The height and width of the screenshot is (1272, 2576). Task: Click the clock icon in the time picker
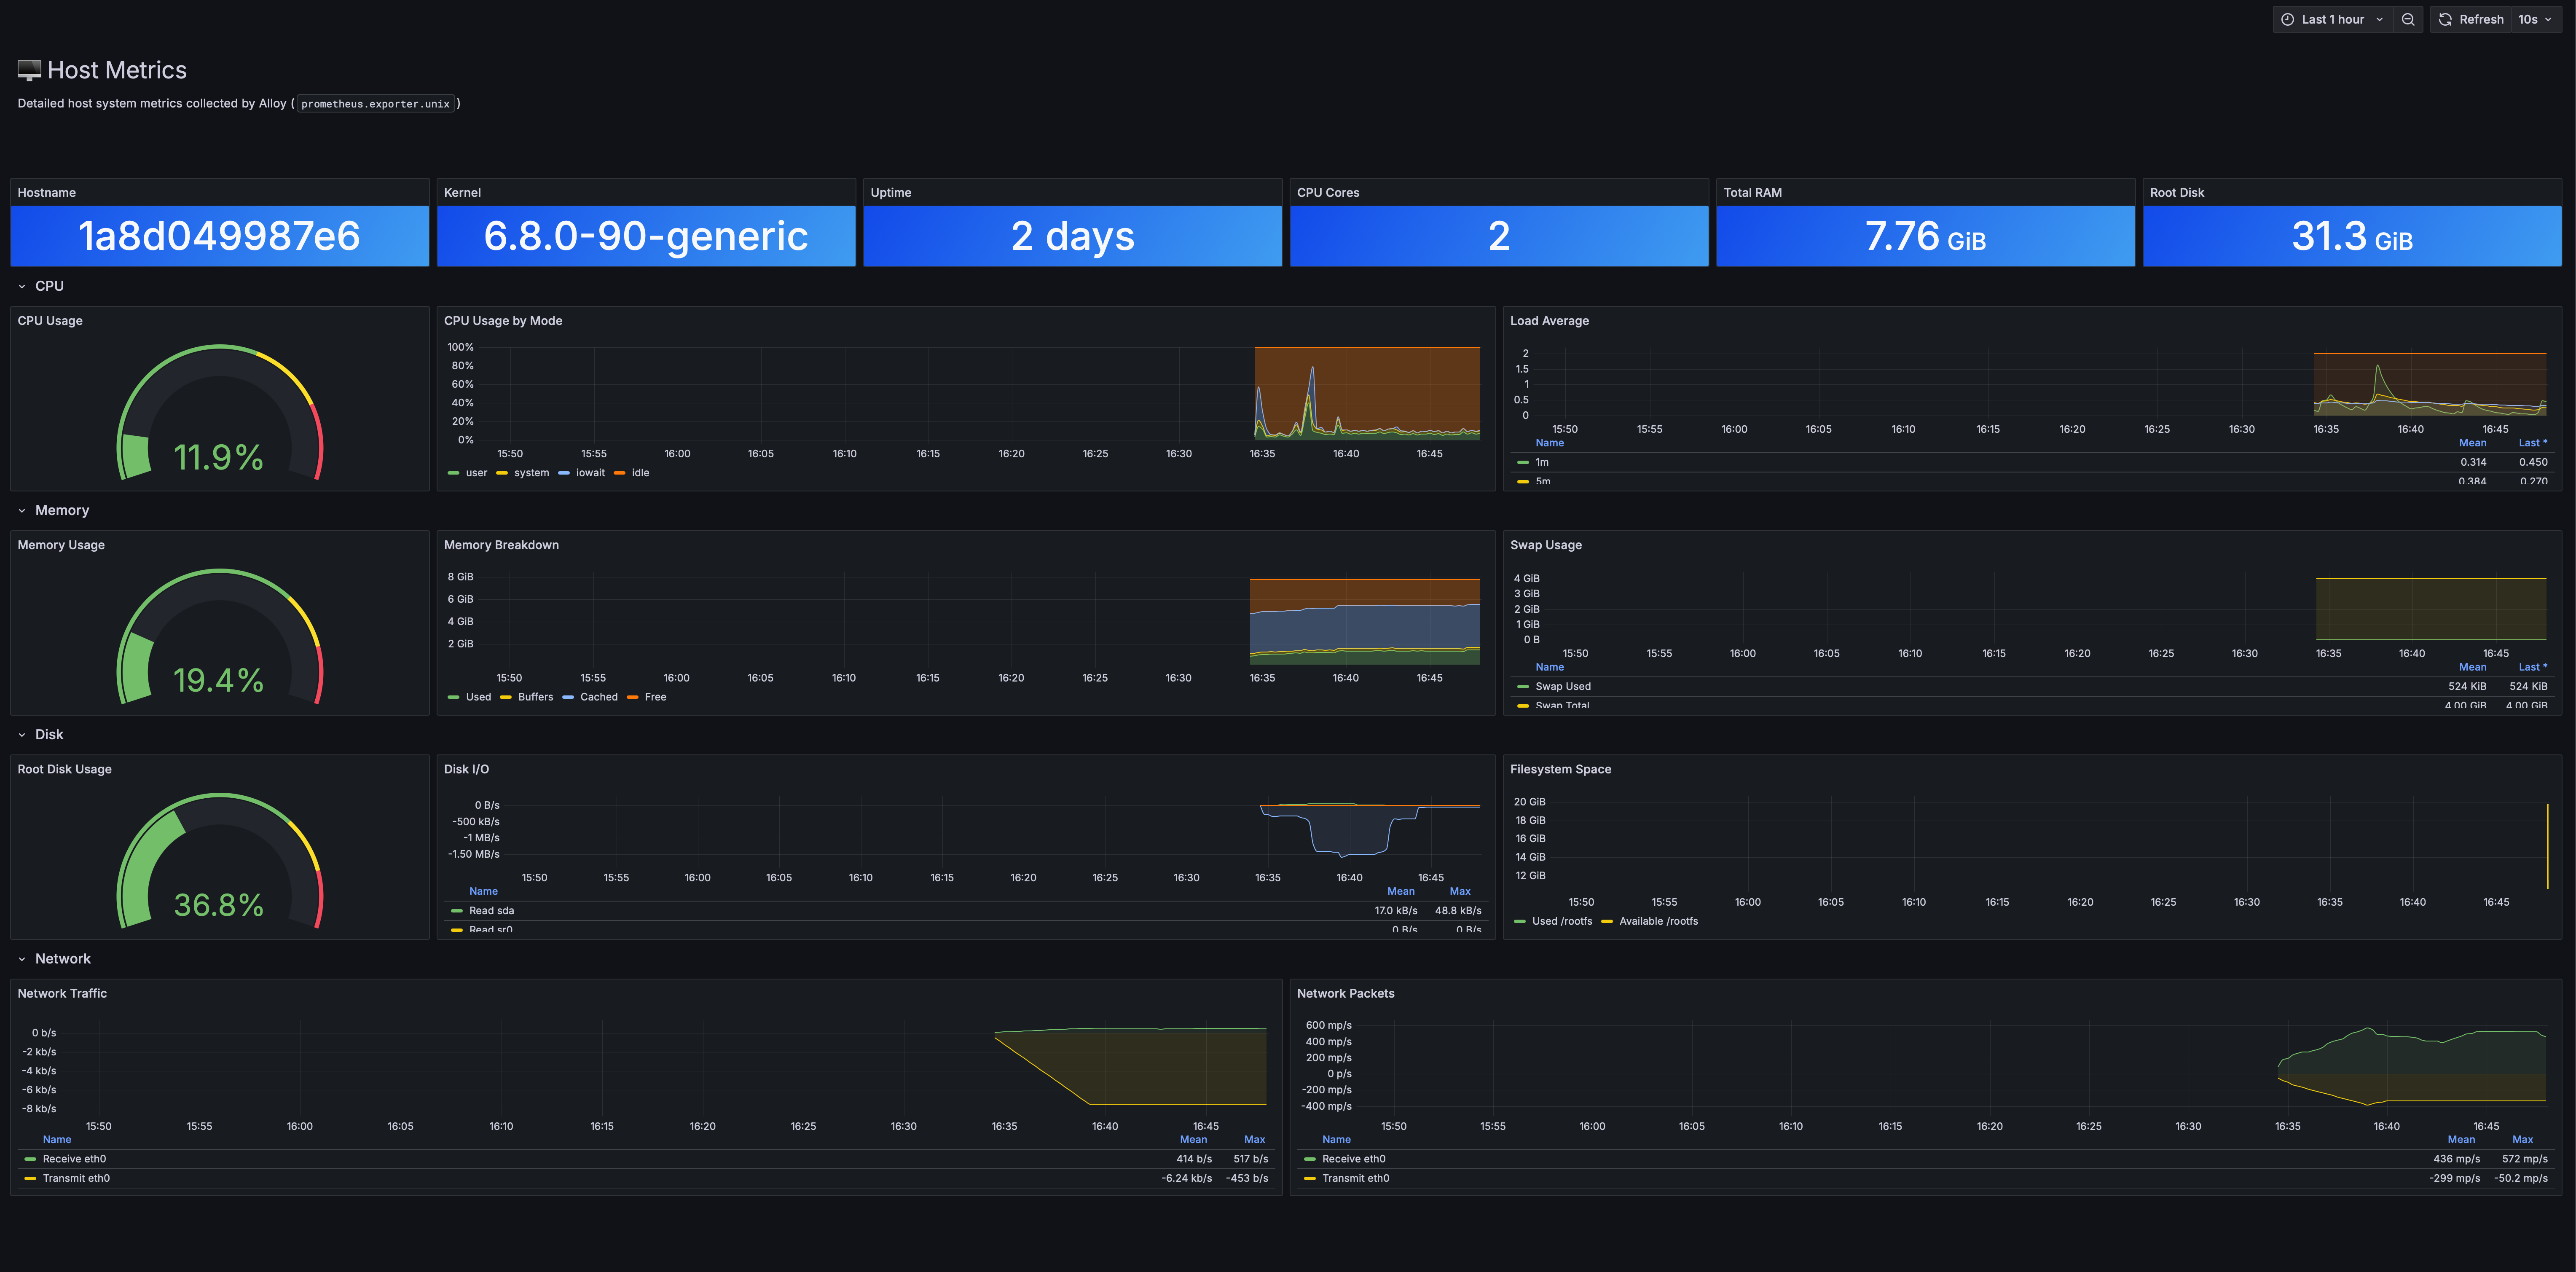click(2289, 19)
